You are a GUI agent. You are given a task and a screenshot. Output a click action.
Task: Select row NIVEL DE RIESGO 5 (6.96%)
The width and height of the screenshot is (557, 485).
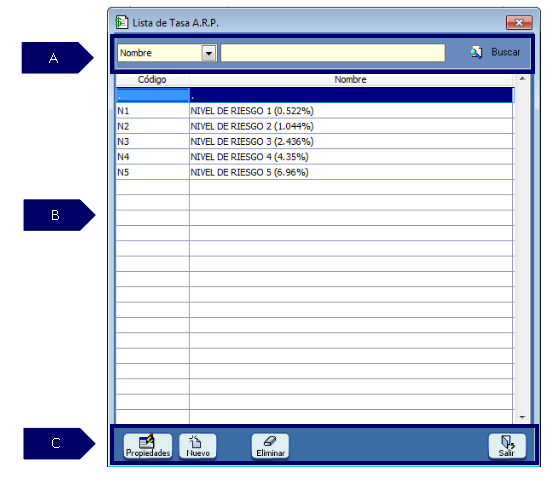315,172
